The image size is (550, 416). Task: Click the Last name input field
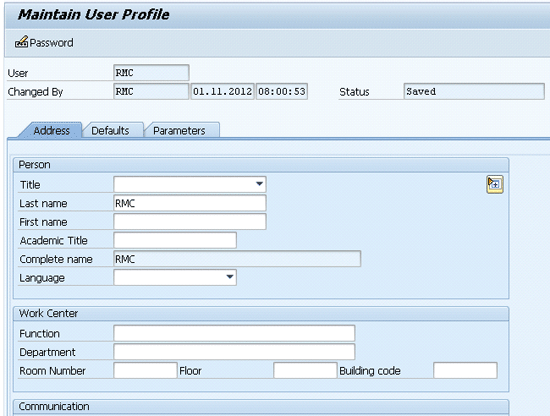pyautogui.click(x=190, y=203)
